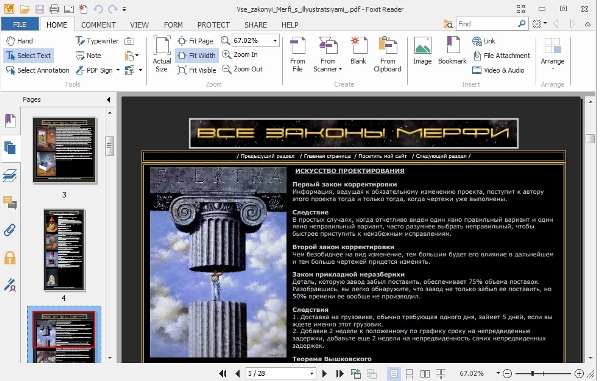Expand the PDF Sign dropdown arrow
This screenshot has width=600, height=381.
pos(118,70)
